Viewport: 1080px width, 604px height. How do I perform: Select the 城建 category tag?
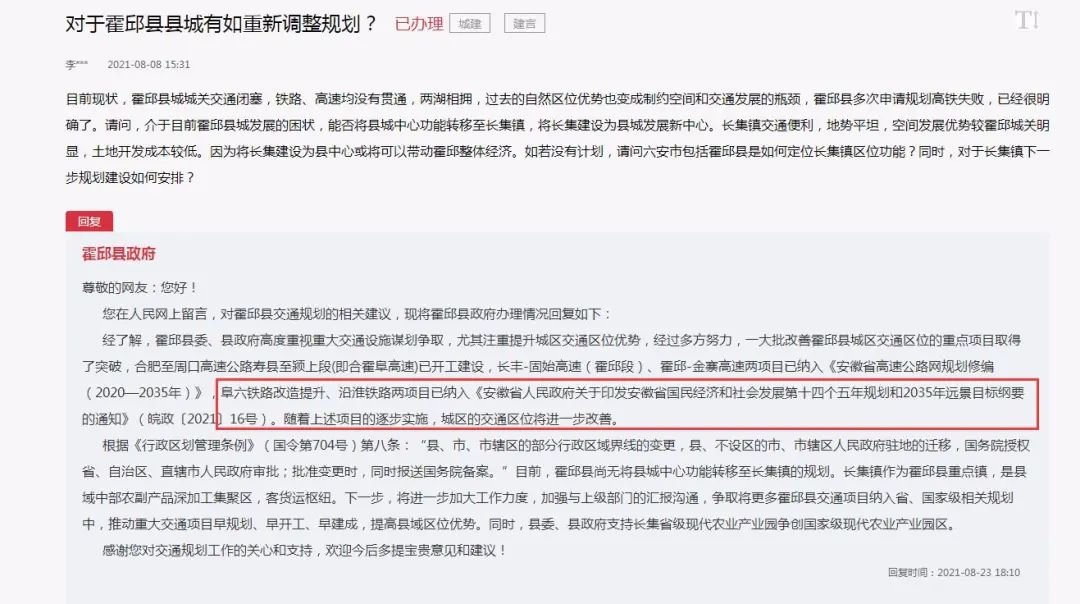pyautogui.click(x=470, y=23)
